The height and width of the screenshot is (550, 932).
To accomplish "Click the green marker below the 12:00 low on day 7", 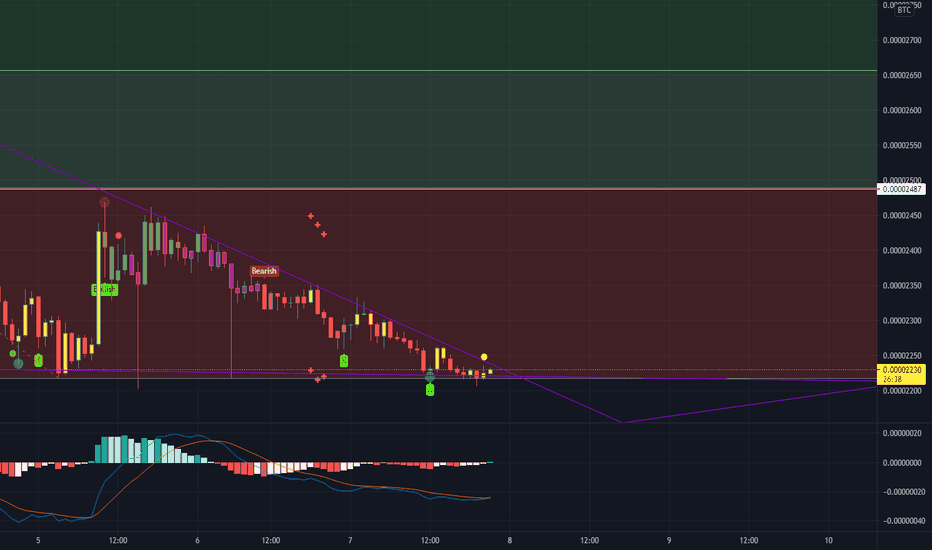I will coord(430,390).
